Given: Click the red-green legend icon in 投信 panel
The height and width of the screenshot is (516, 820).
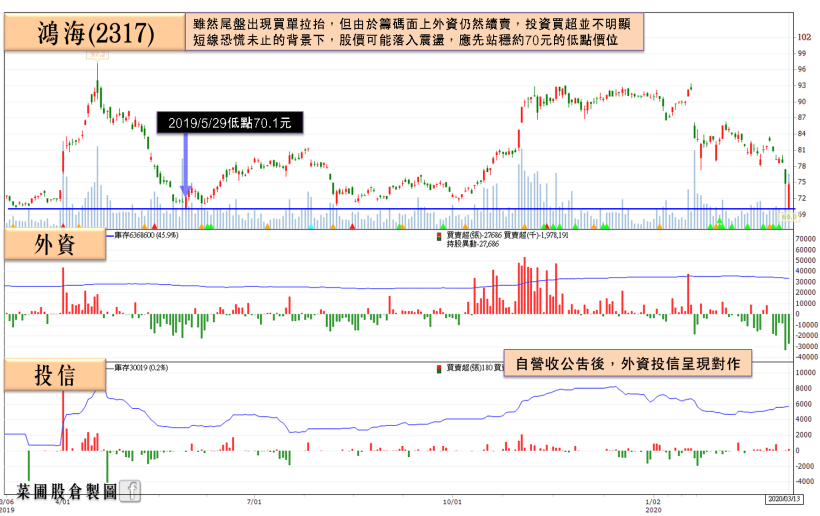Looking at the screenshot, I should pos(439,369).
